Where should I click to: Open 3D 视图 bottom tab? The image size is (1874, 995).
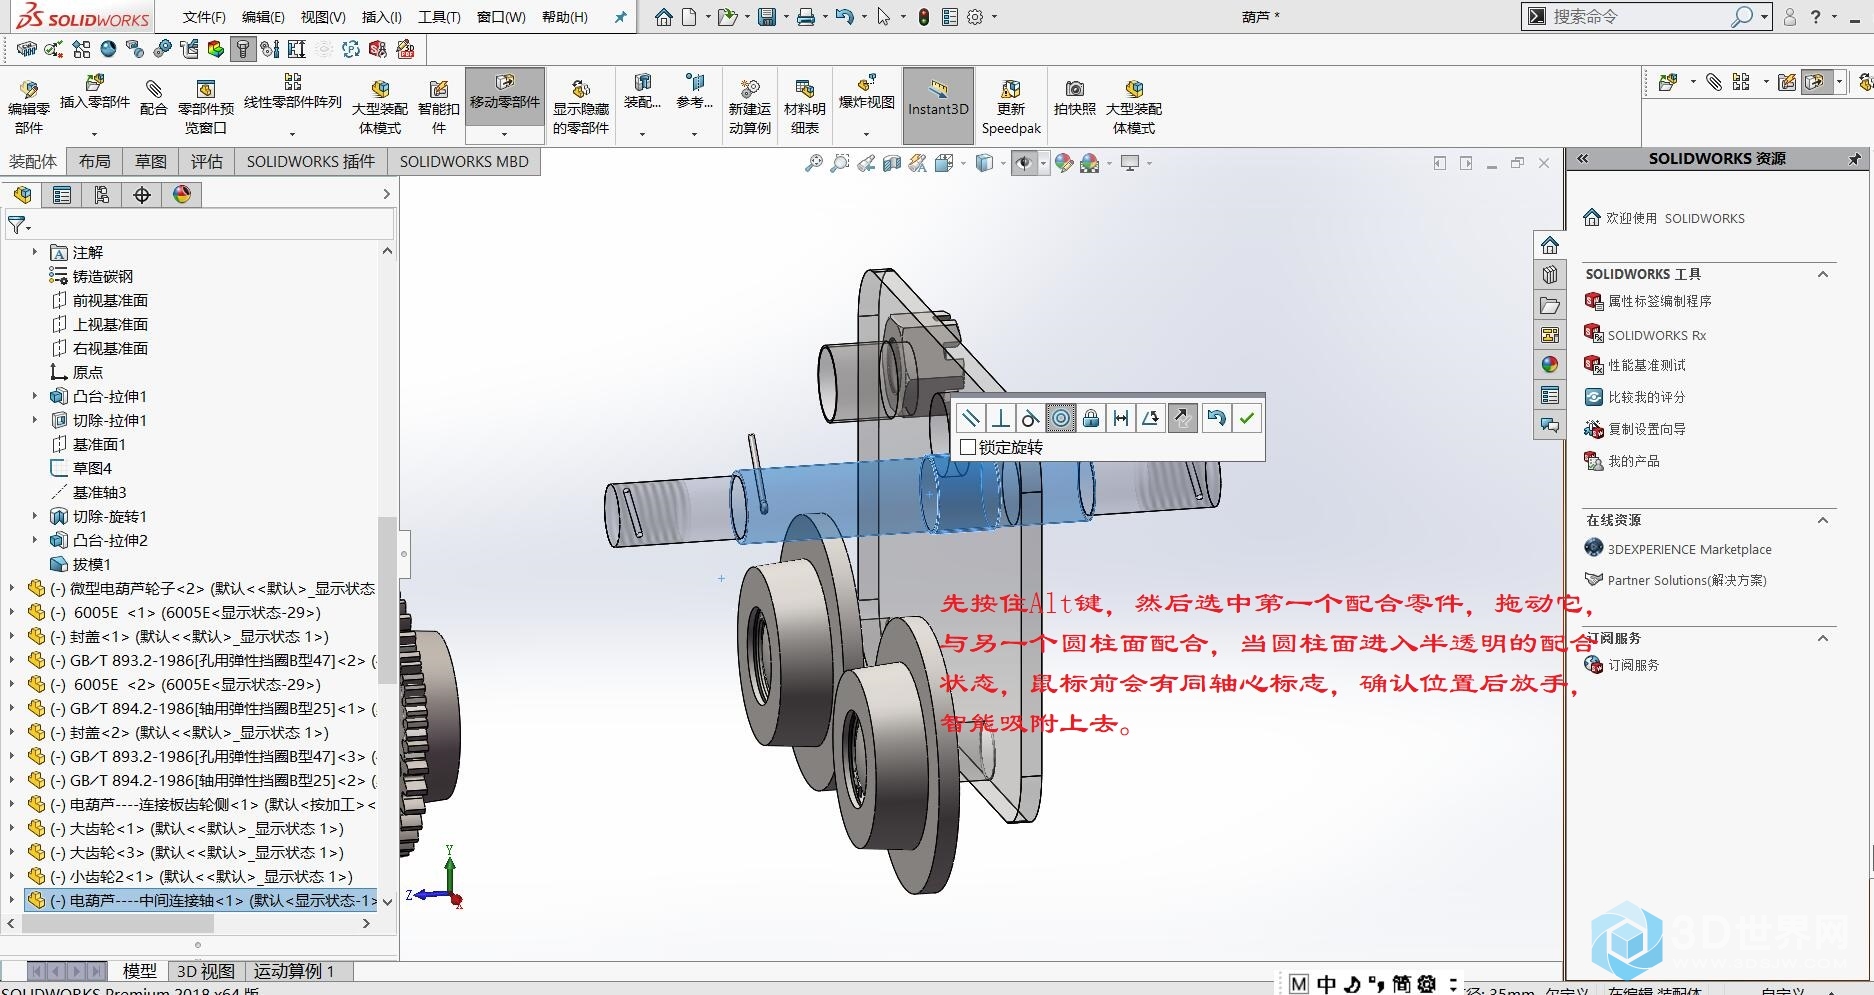(206, 971)
